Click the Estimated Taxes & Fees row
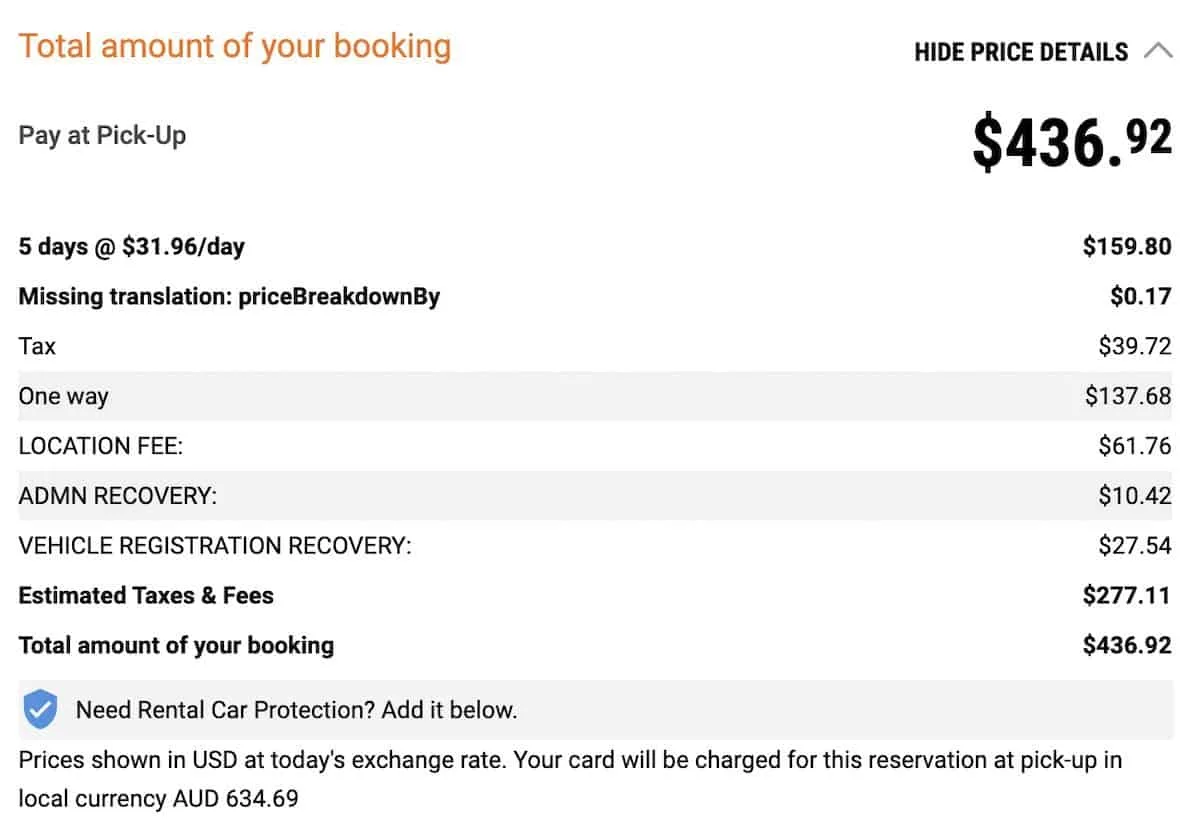 tap(595, 596)
